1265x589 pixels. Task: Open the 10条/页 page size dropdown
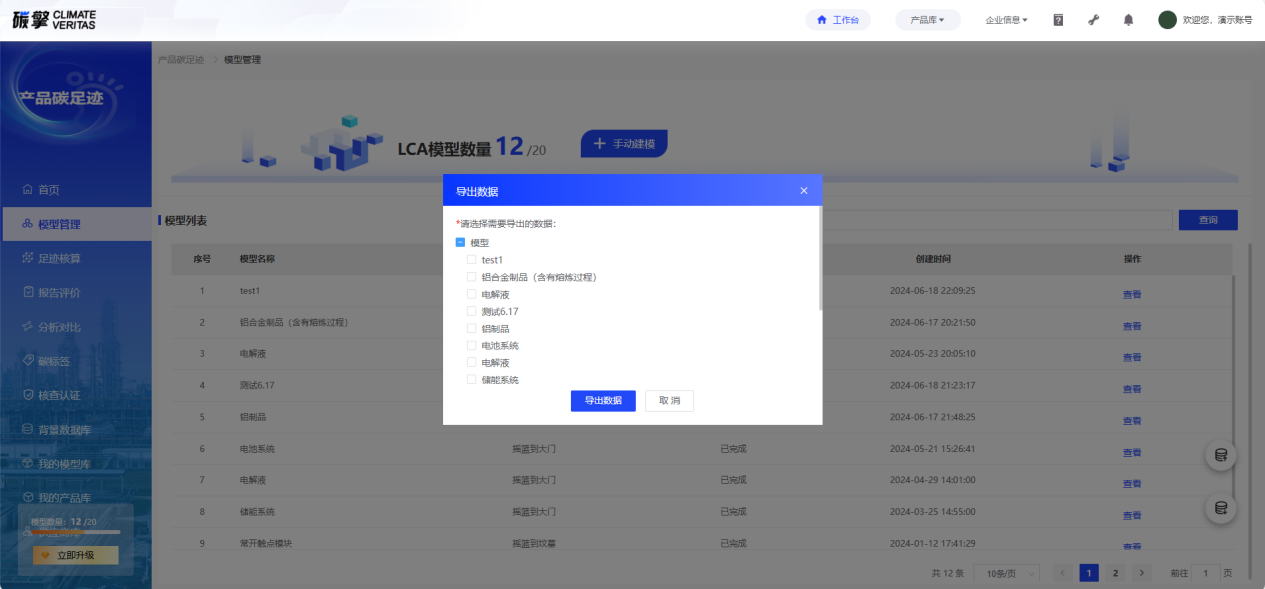(1006, 573)
